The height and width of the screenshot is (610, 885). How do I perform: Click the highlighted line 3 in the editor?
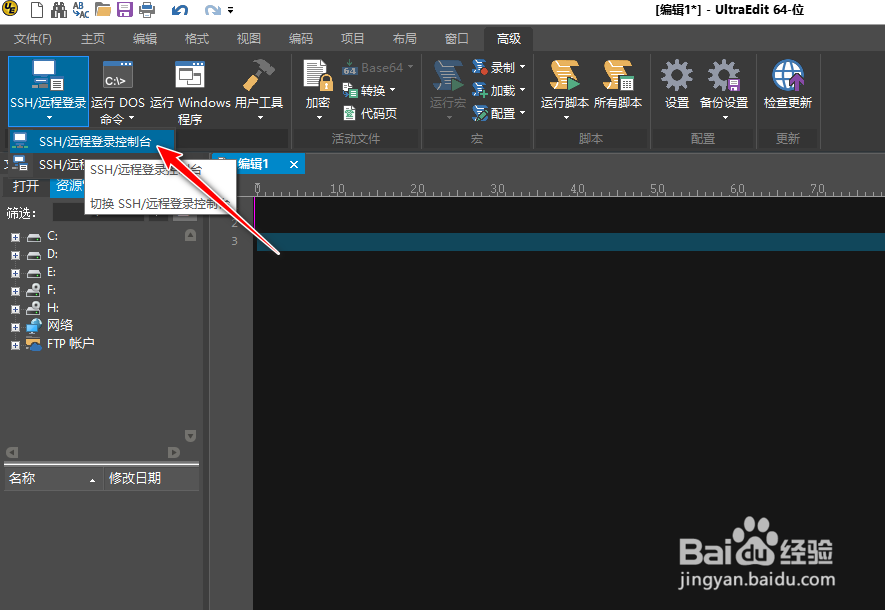(571, 242)
